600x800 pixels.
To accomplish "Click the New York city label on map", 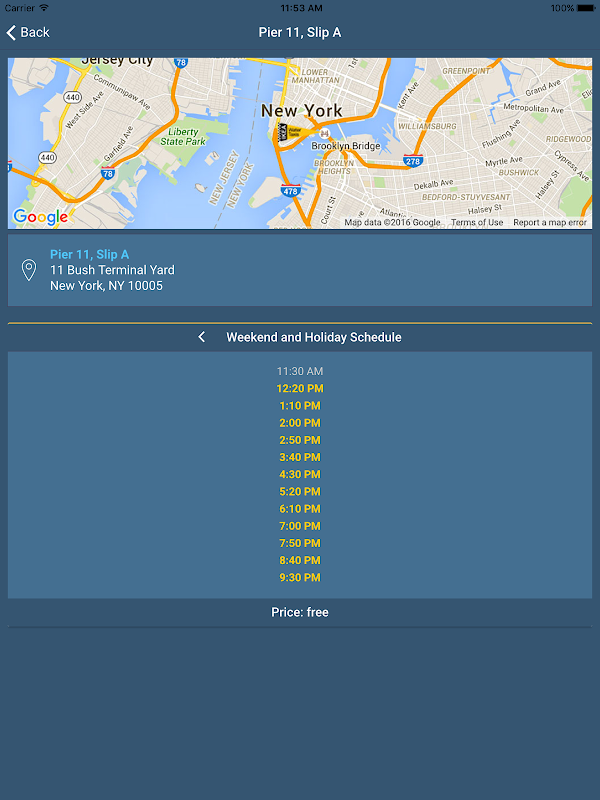I will 302,111.
